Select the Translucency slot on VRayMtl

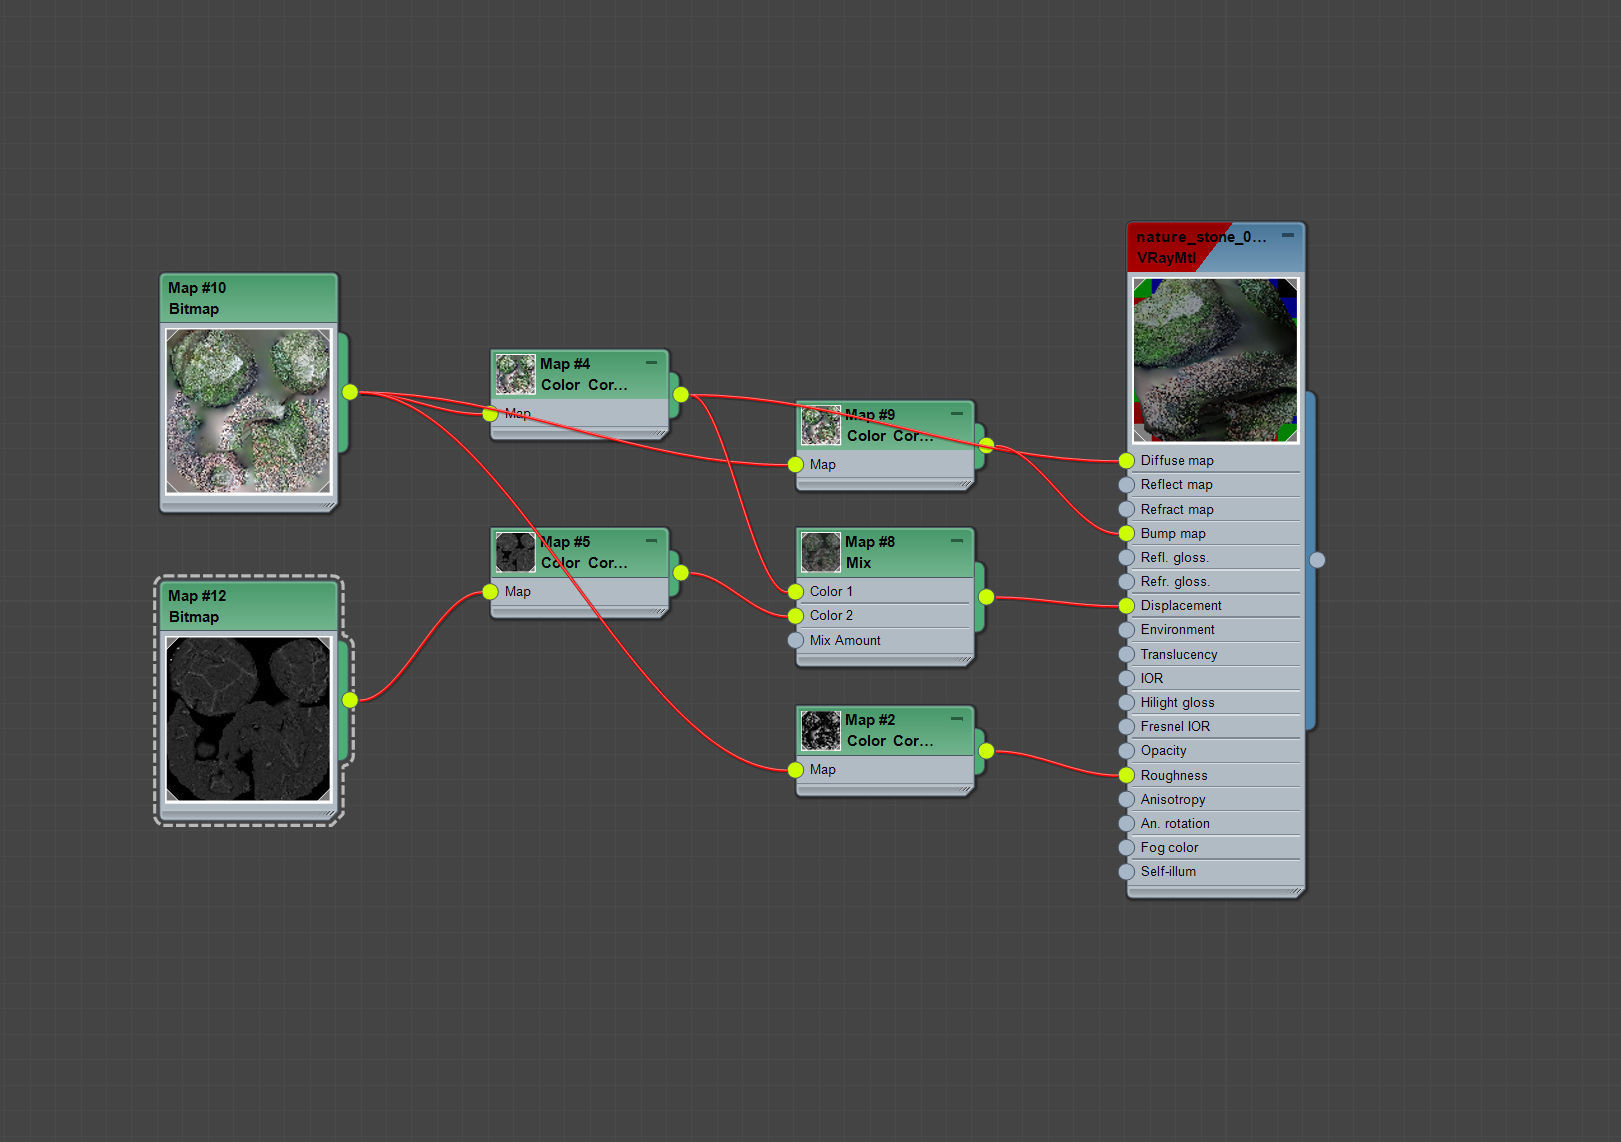click(x=1215, y=654)
